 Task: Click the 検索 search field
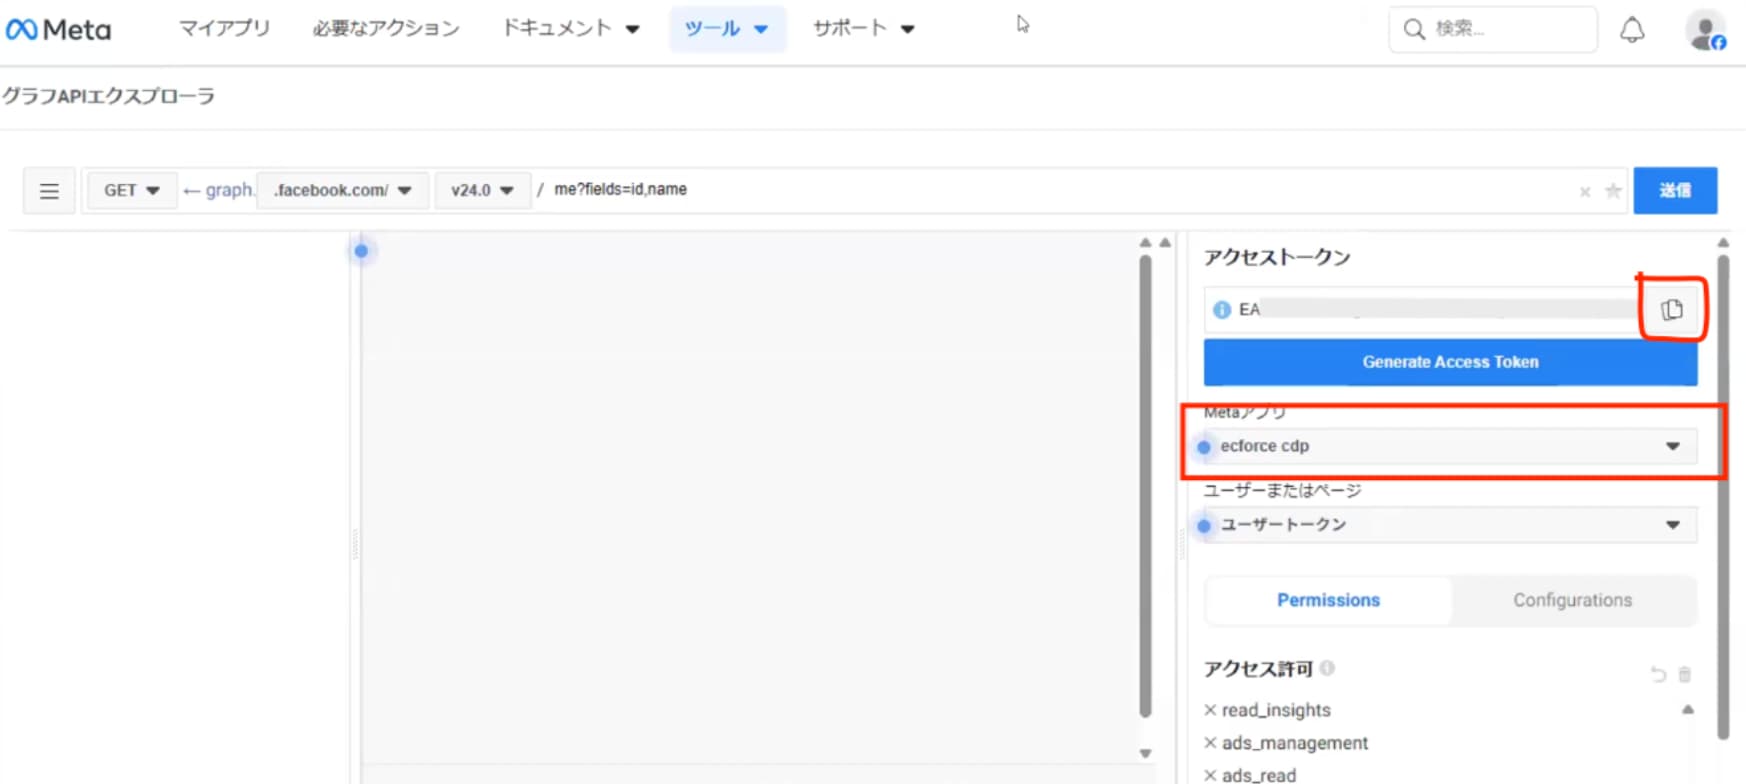[1493, 29]
